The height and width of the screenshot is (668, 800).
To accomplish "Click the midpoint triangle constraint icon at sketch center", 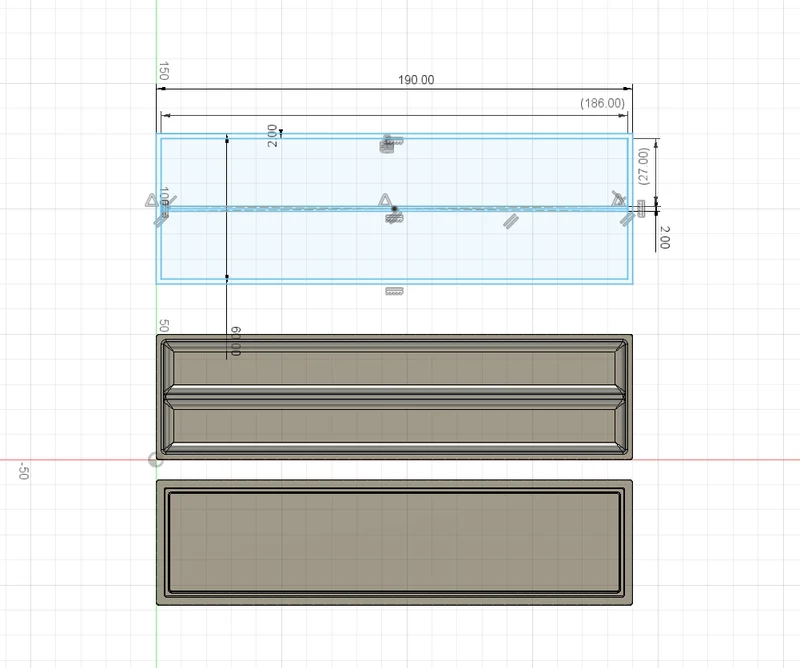I will tap(385, 200).
